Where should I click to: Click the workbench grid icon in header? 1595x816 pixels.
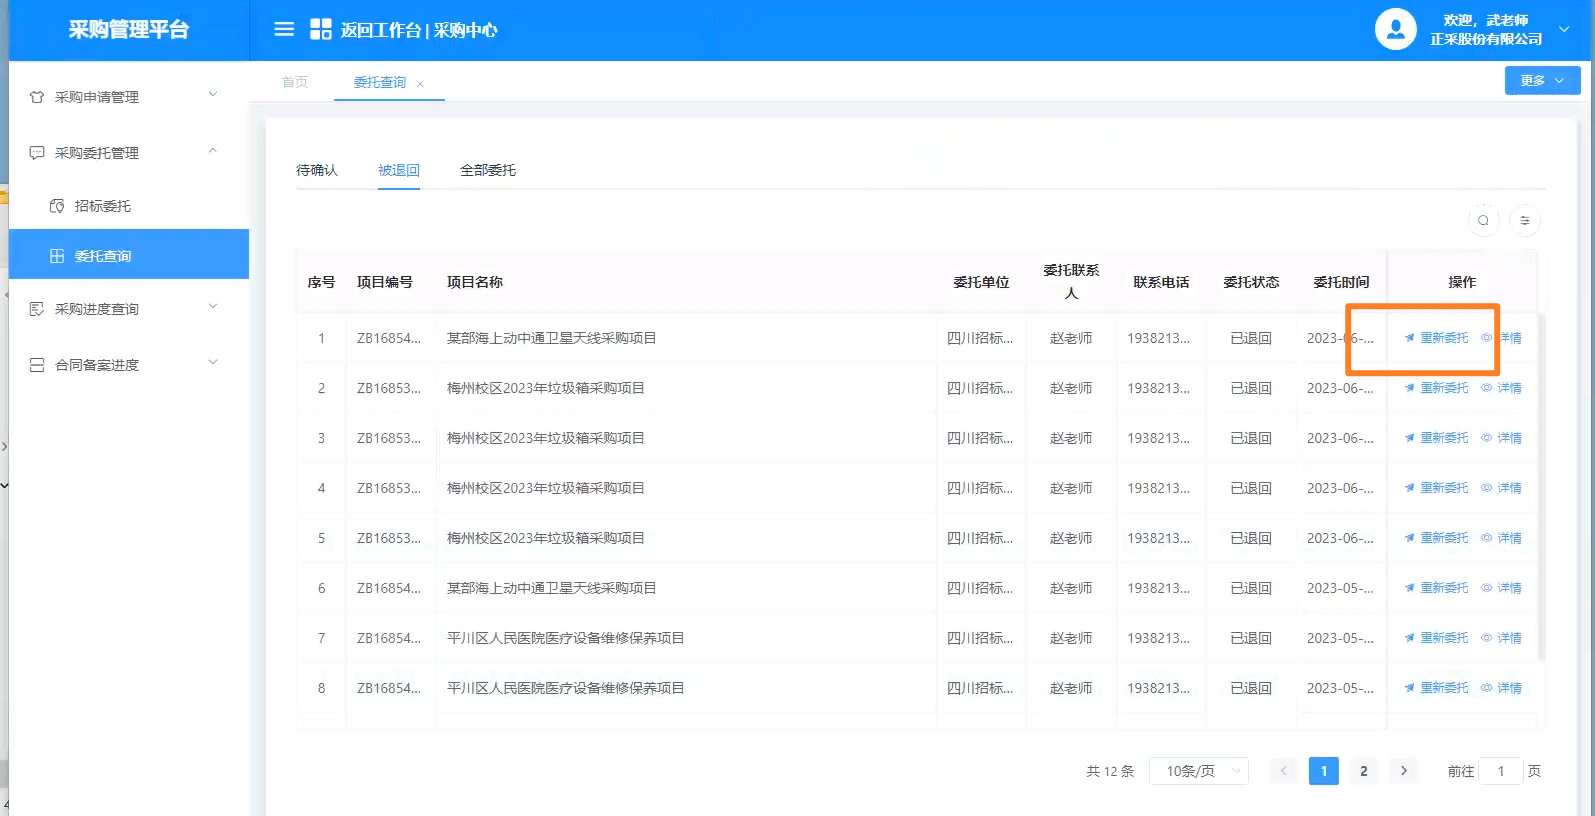tap(320, 30)
